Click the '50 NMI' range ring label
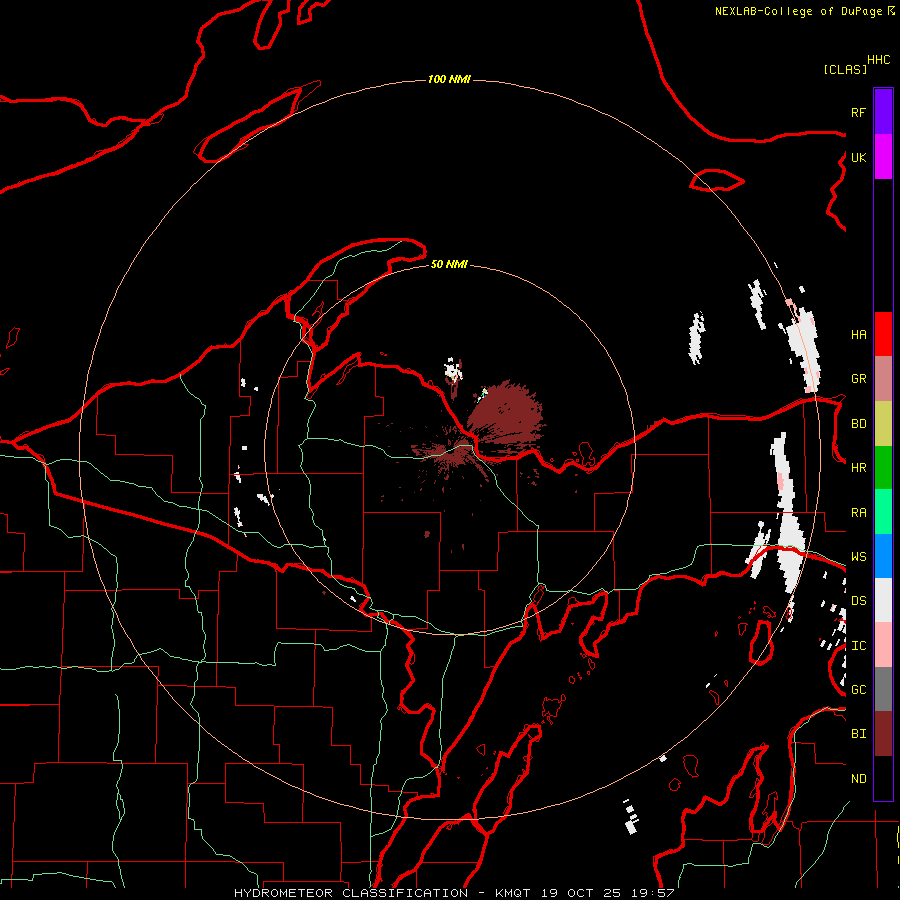 click(x=449, y=264)
